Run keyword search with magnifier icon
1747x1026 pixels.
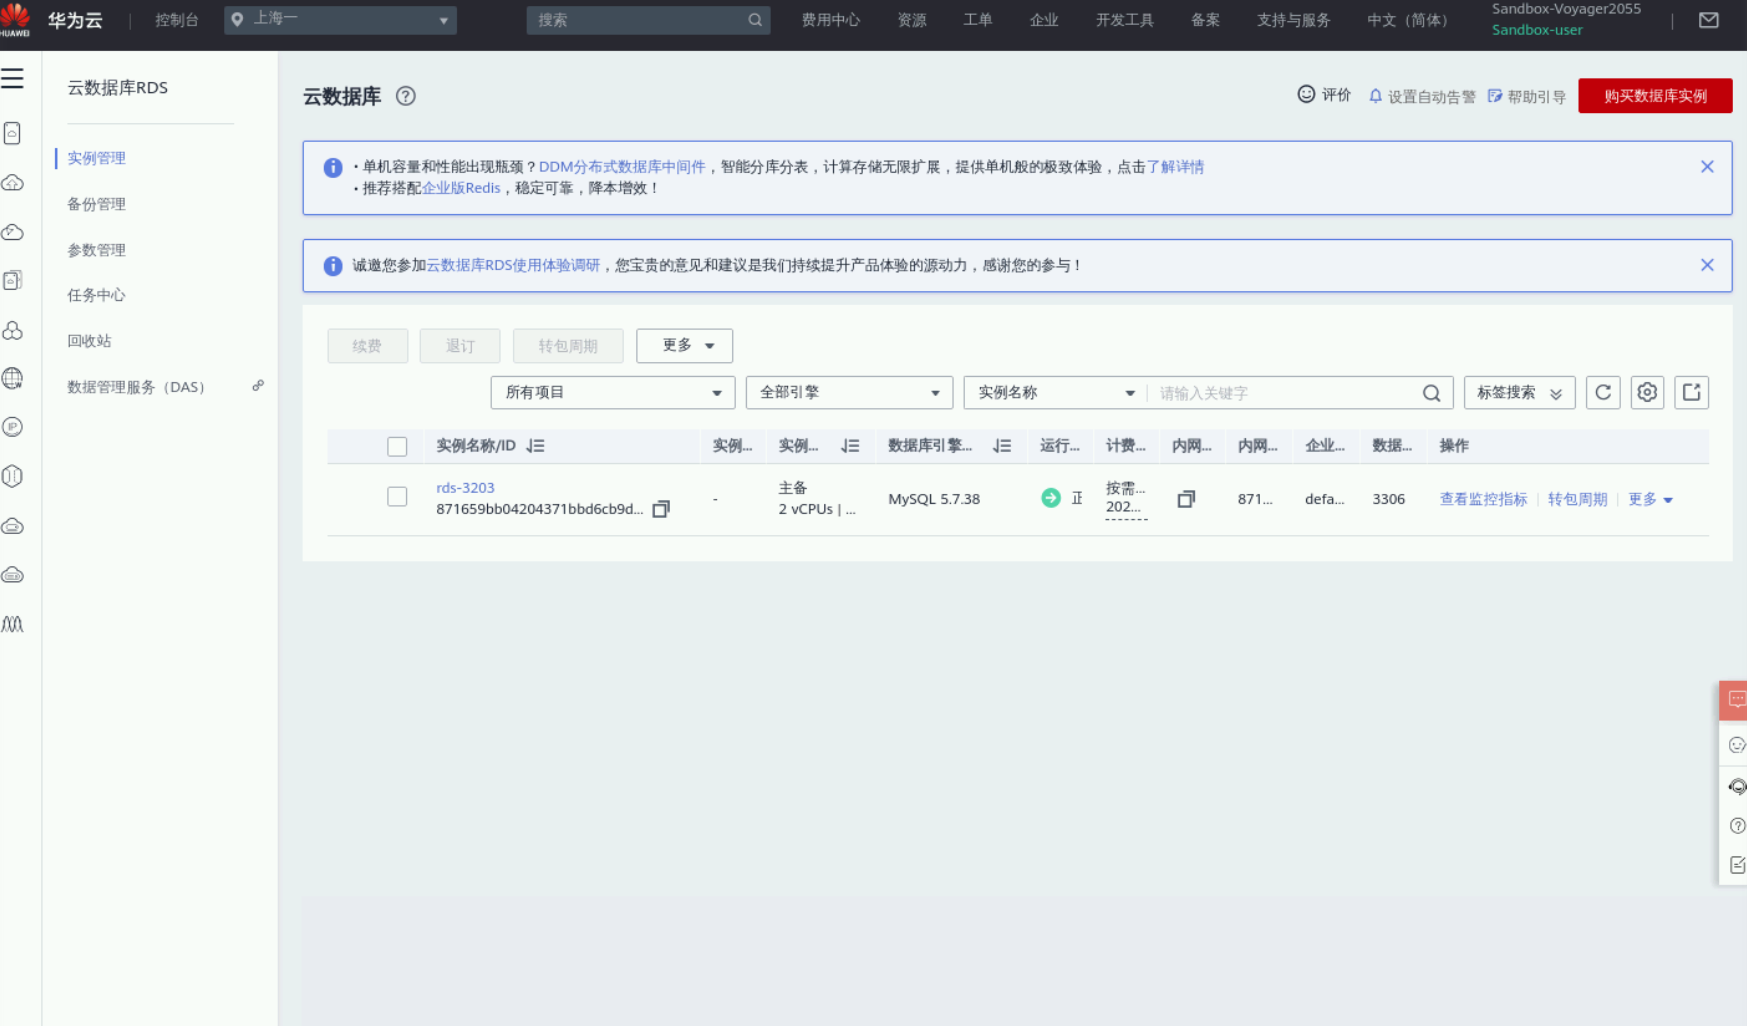click(1431, 393)
